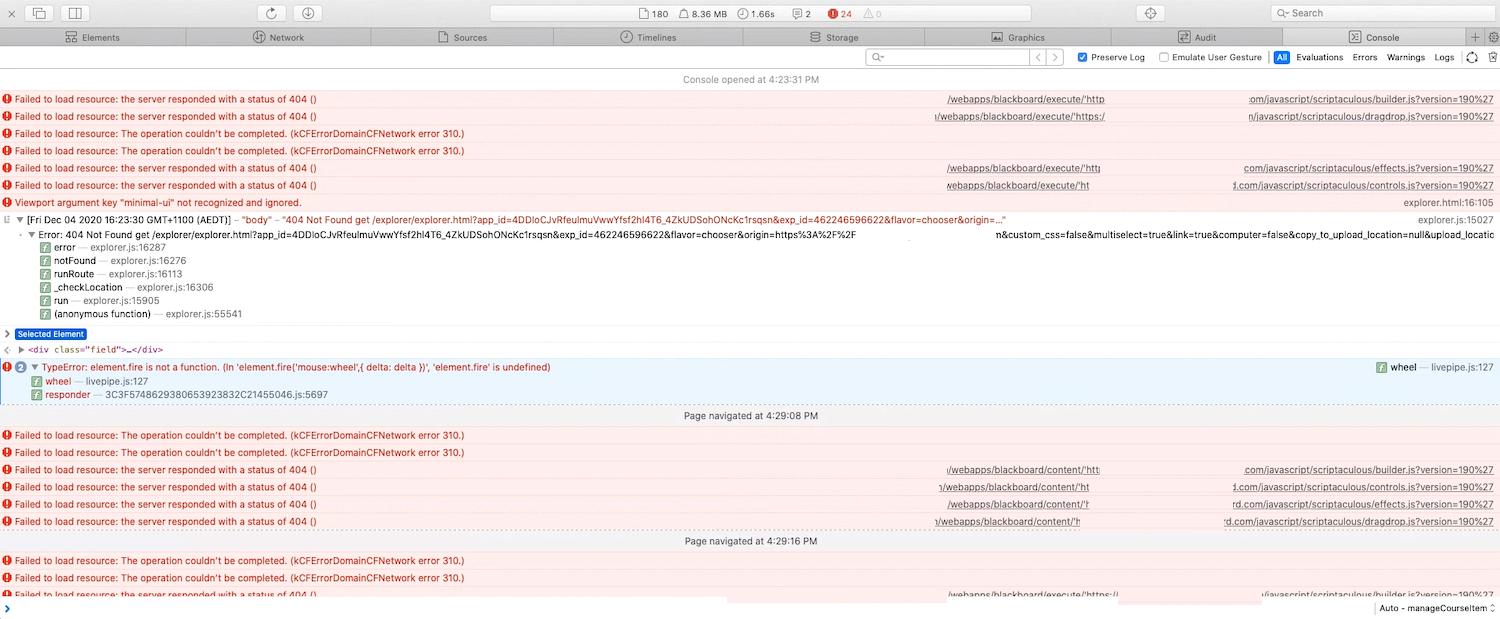This screenshot has width=1500, height=619.
Task: Close the Web Inspector with the X button
Action: click(x=12, y=13)
